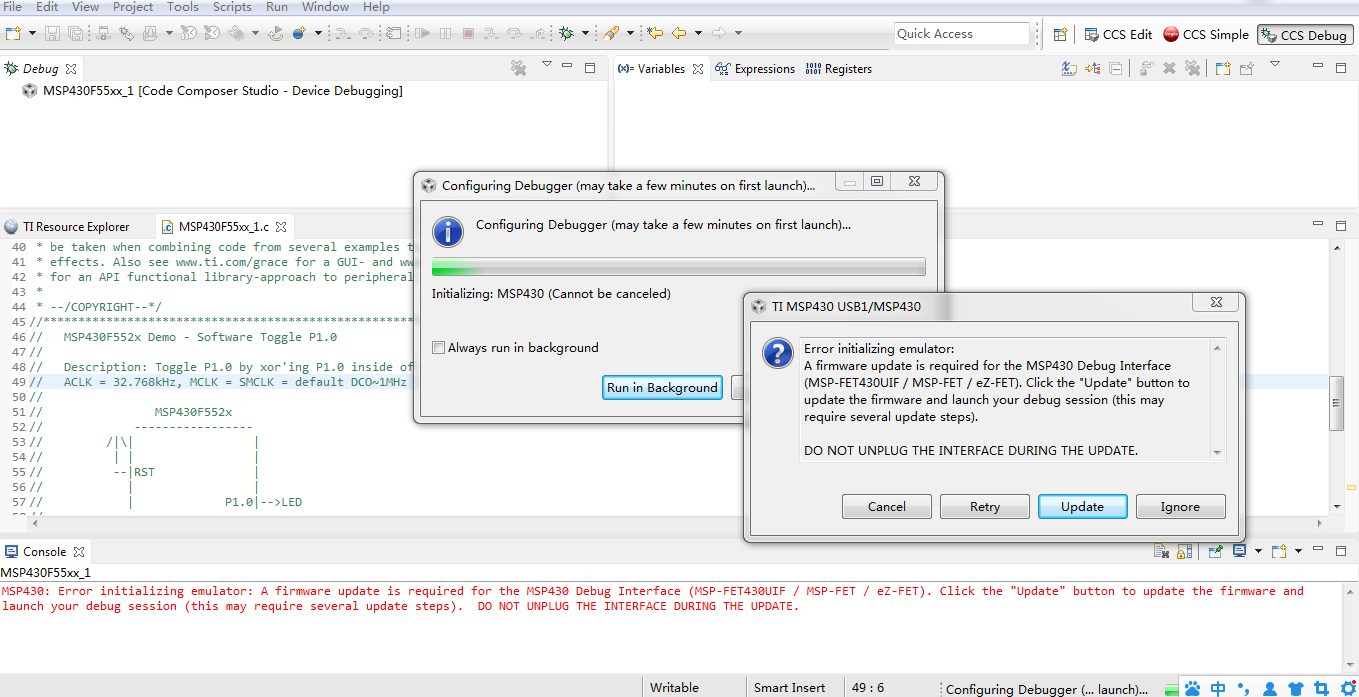Open the New toolbar dropdown arrow
The image size is (1359, 697).
[x=32, y=33]
